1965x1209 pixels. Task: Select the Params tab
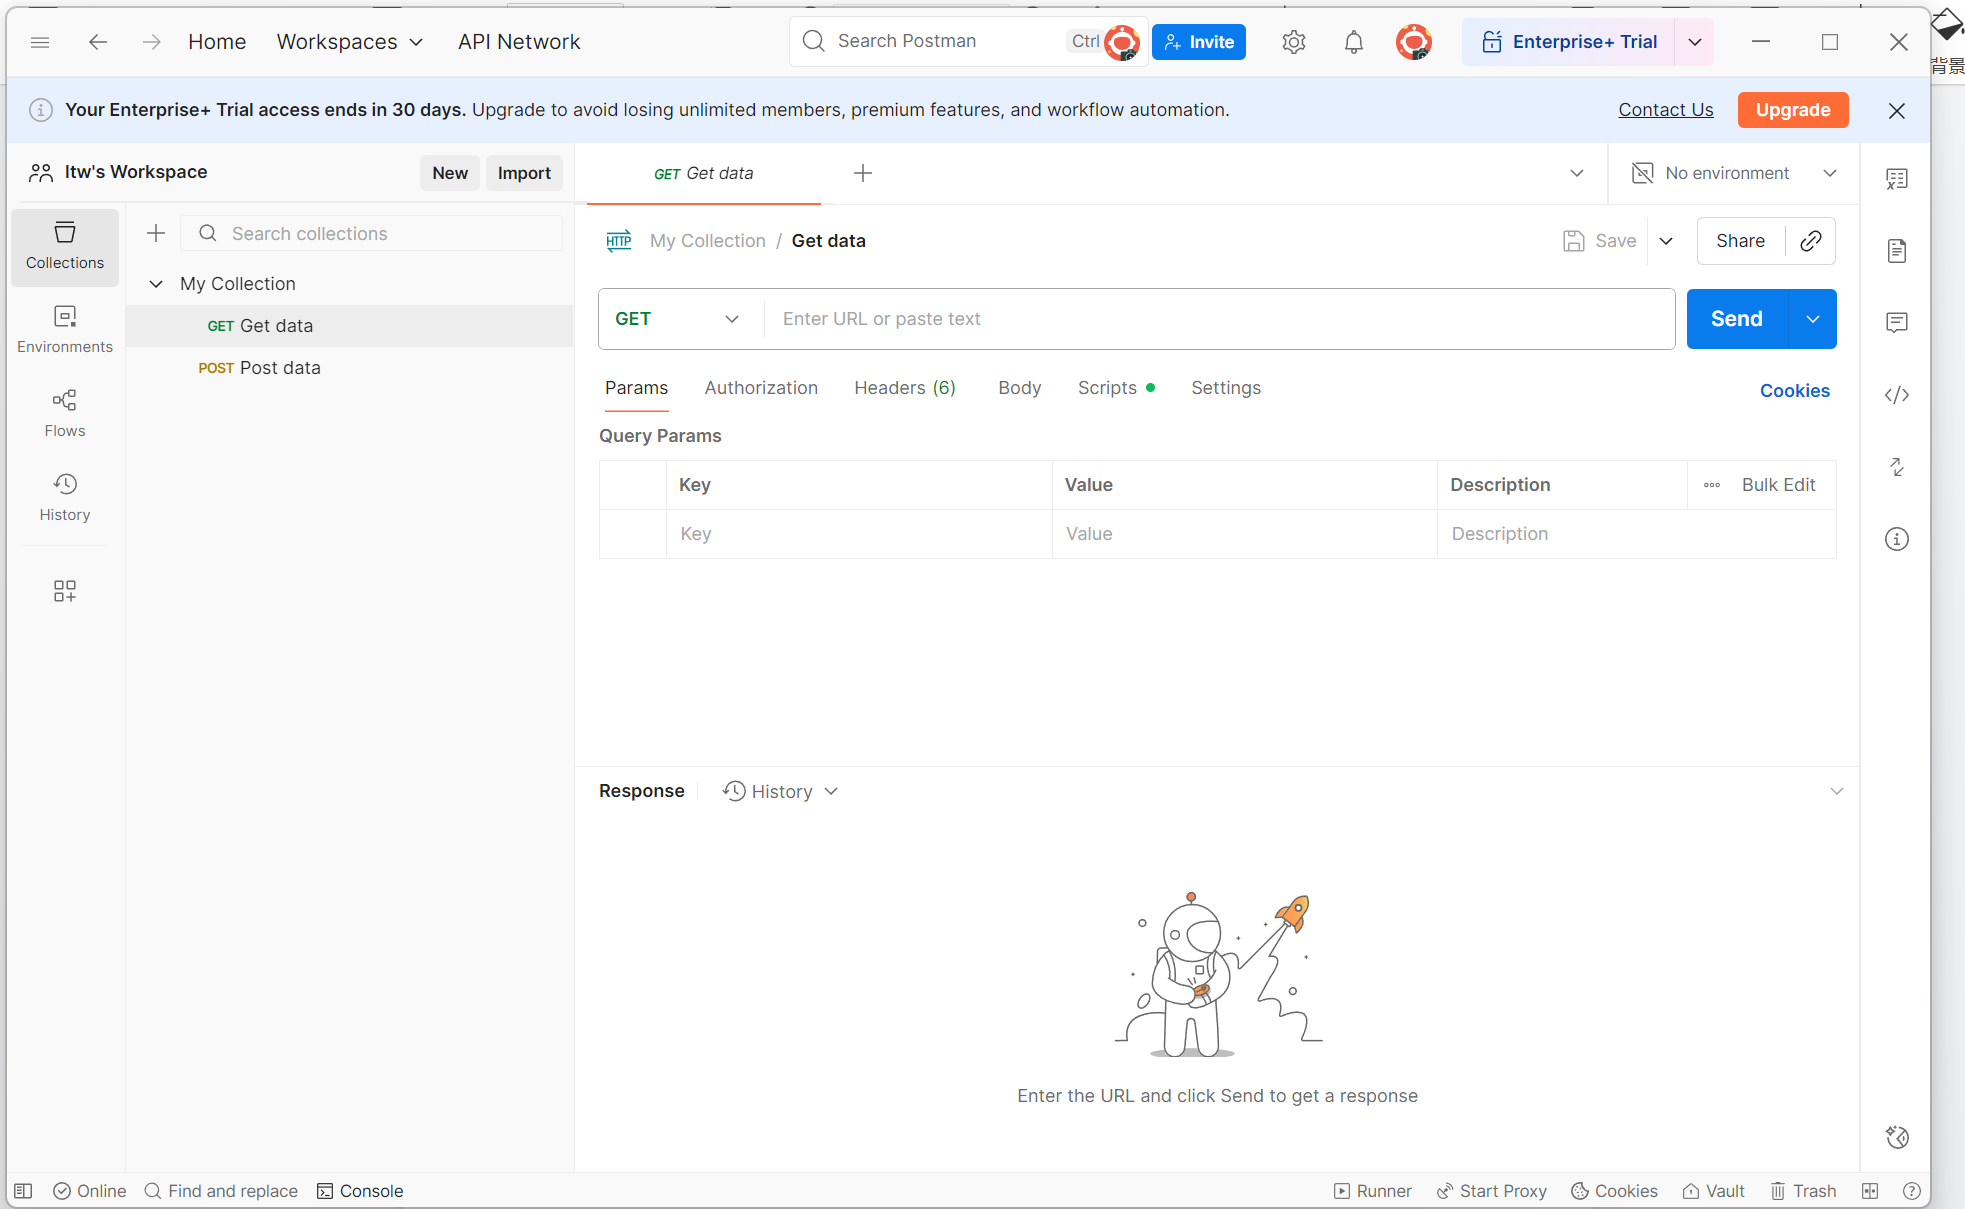[x=636, y=388]
